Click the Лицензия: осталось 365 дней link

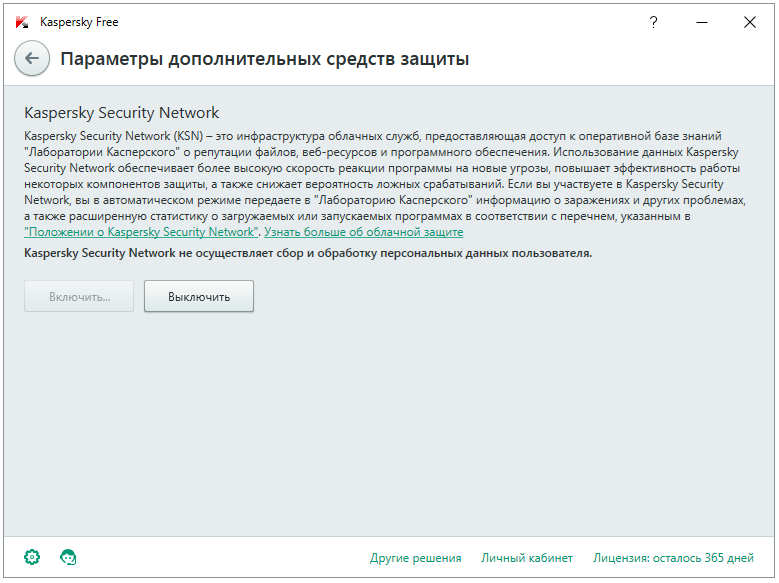pyautogui.click(x=673, y=558)
